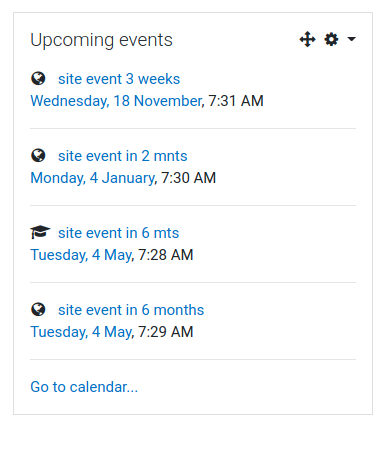Open the 'site event 3 weeks' link
This screenshot has width=386, height=450.
pyautogui.click(x=119, y=79)
